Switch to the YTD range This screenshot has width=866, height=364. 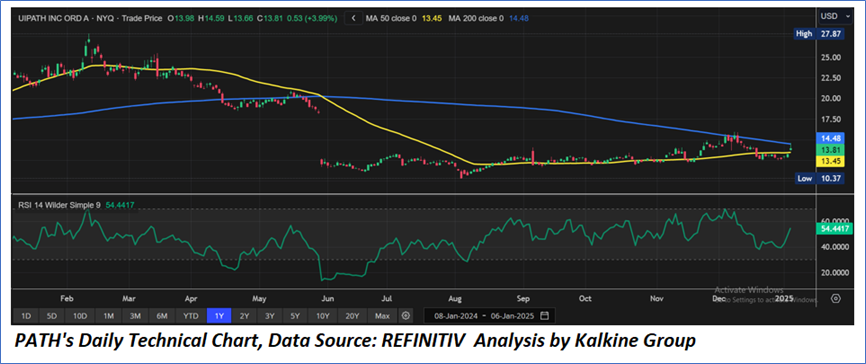point(190,316)
